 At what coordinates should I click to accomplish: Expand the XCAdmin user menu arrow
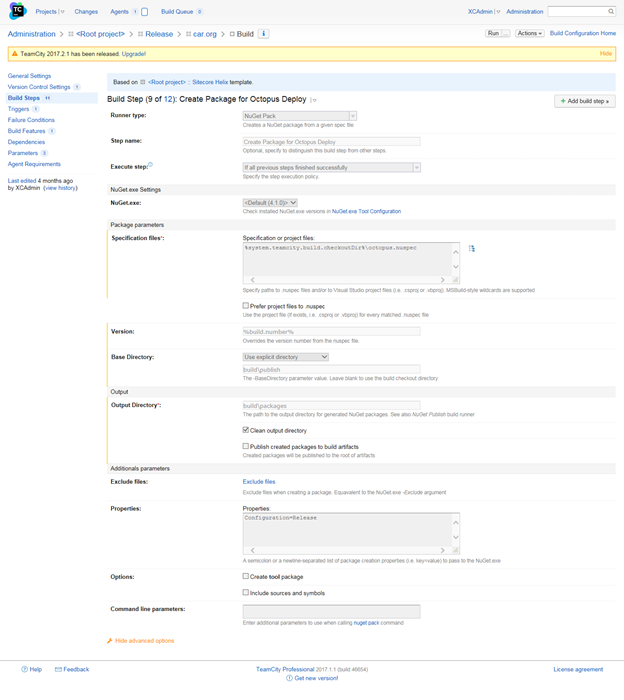pyautogui.click(x=498, y=12)
